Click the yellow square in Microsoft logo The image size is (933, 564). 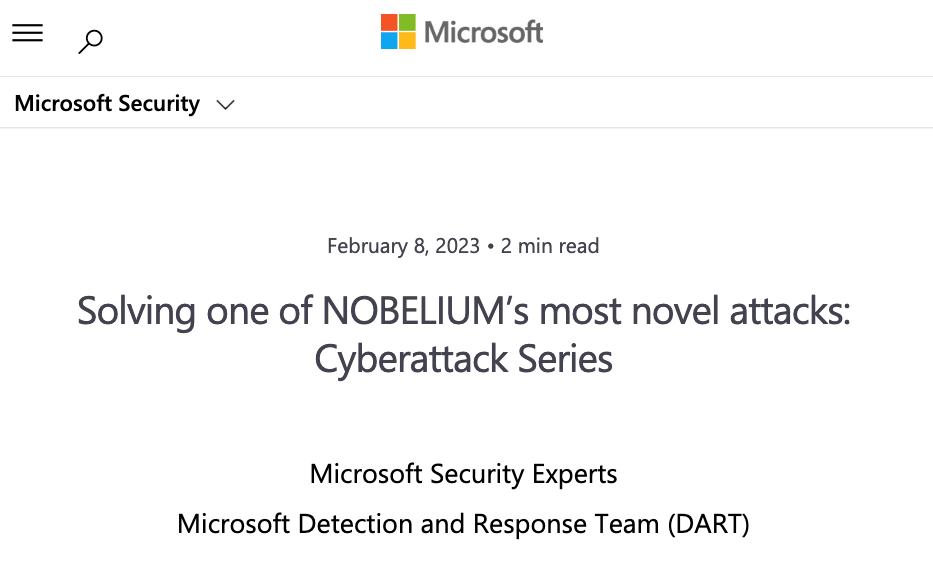coord(407,41)
